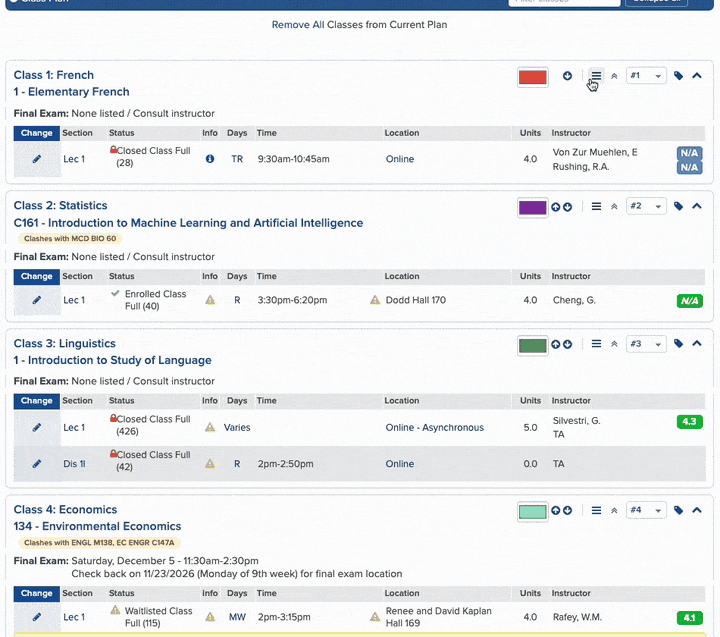
Task: Click double-chevron up icon for Statistics class
Action: (614, 207)
